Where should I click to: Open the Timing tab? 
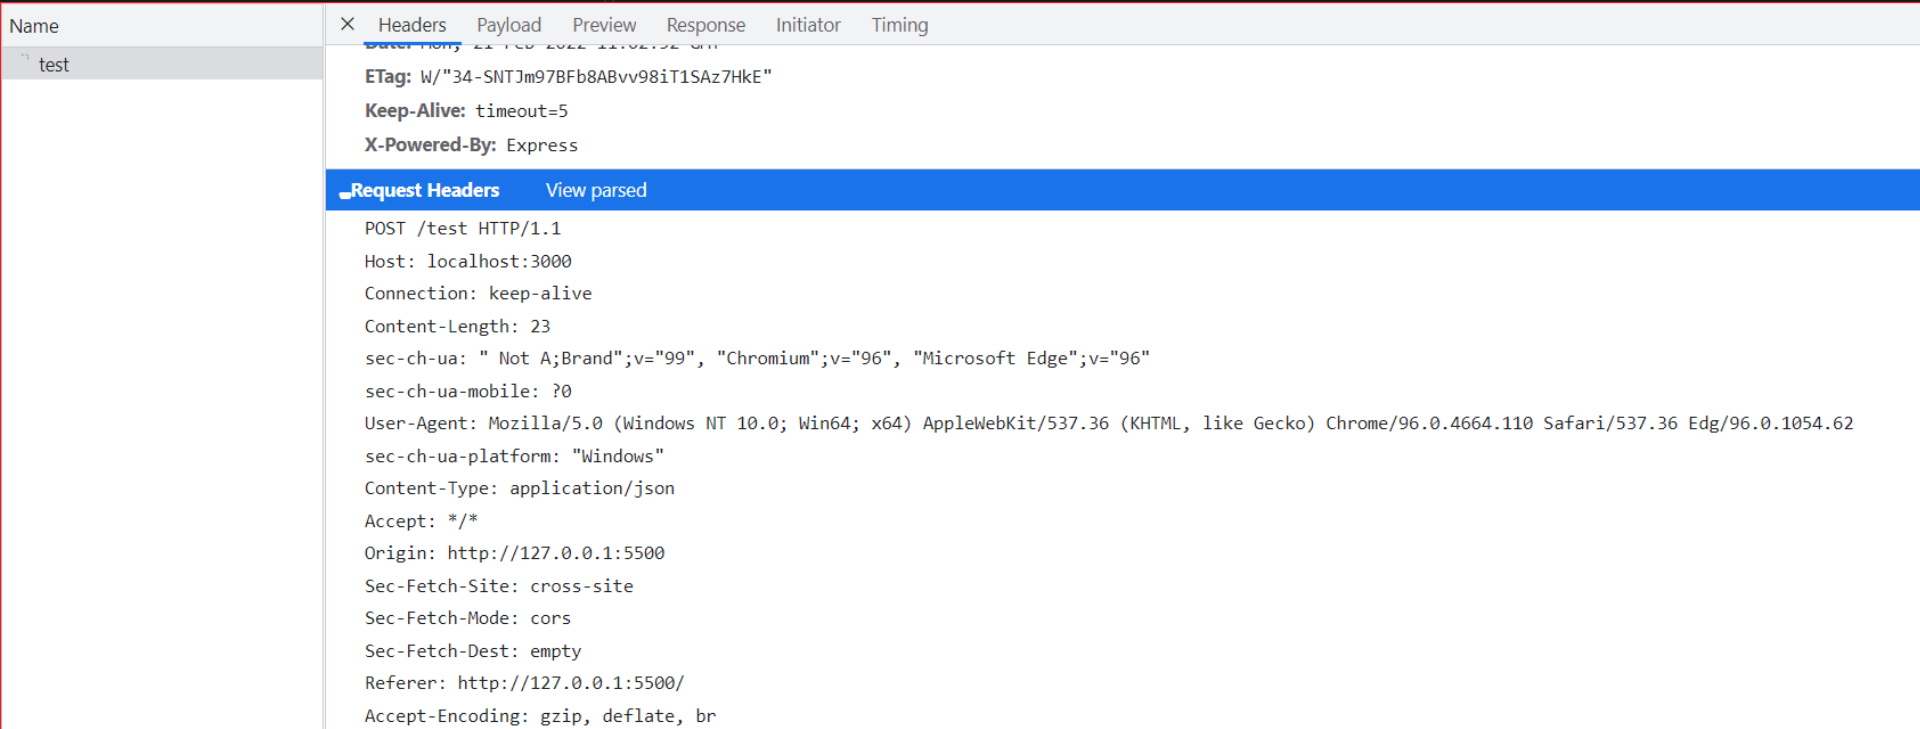pyautogui.click(x=899, y=25)
